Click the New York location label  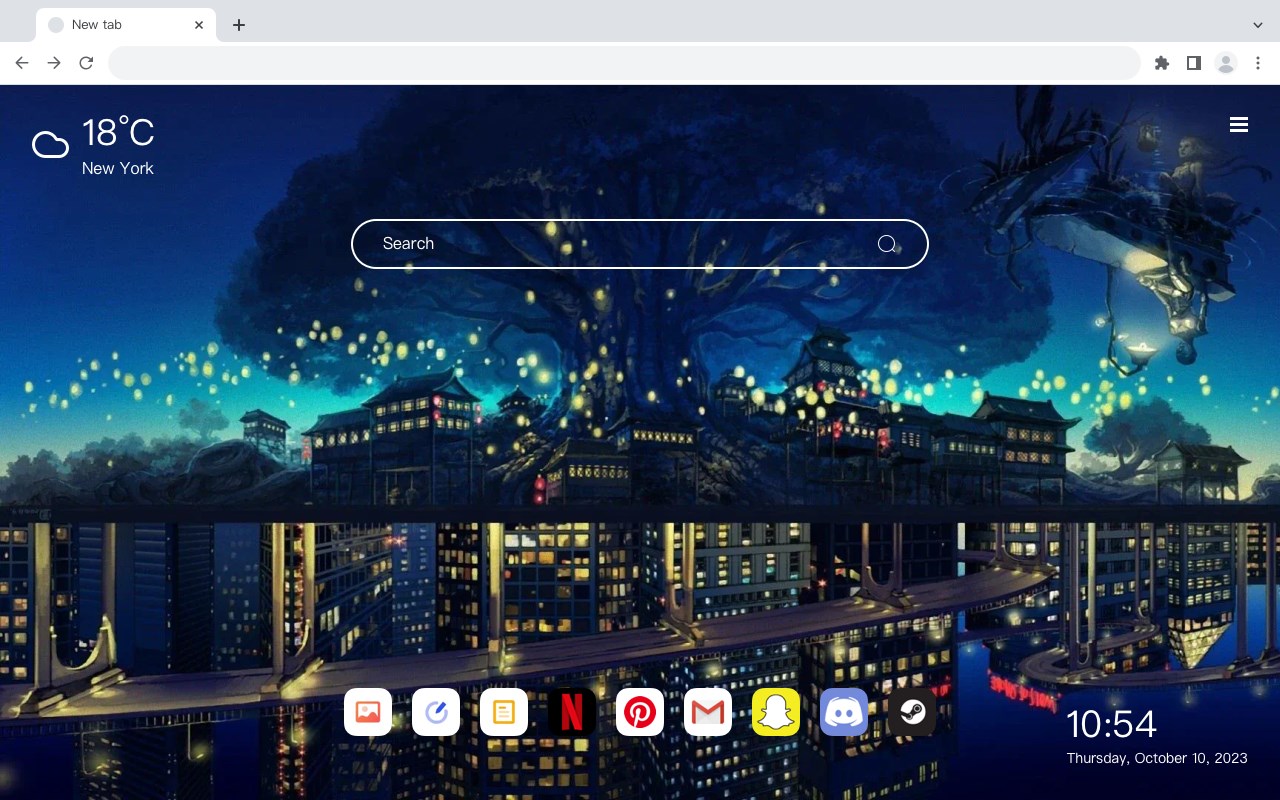pos(118,169)
